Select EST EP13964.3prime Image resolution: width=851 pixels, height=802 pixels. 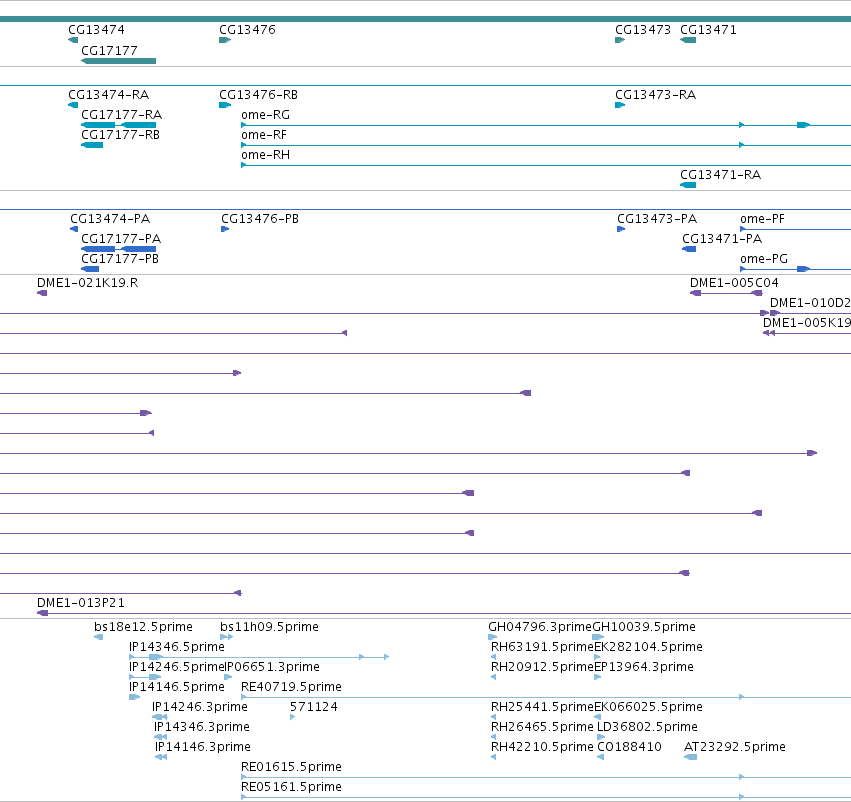coord(644,667)
